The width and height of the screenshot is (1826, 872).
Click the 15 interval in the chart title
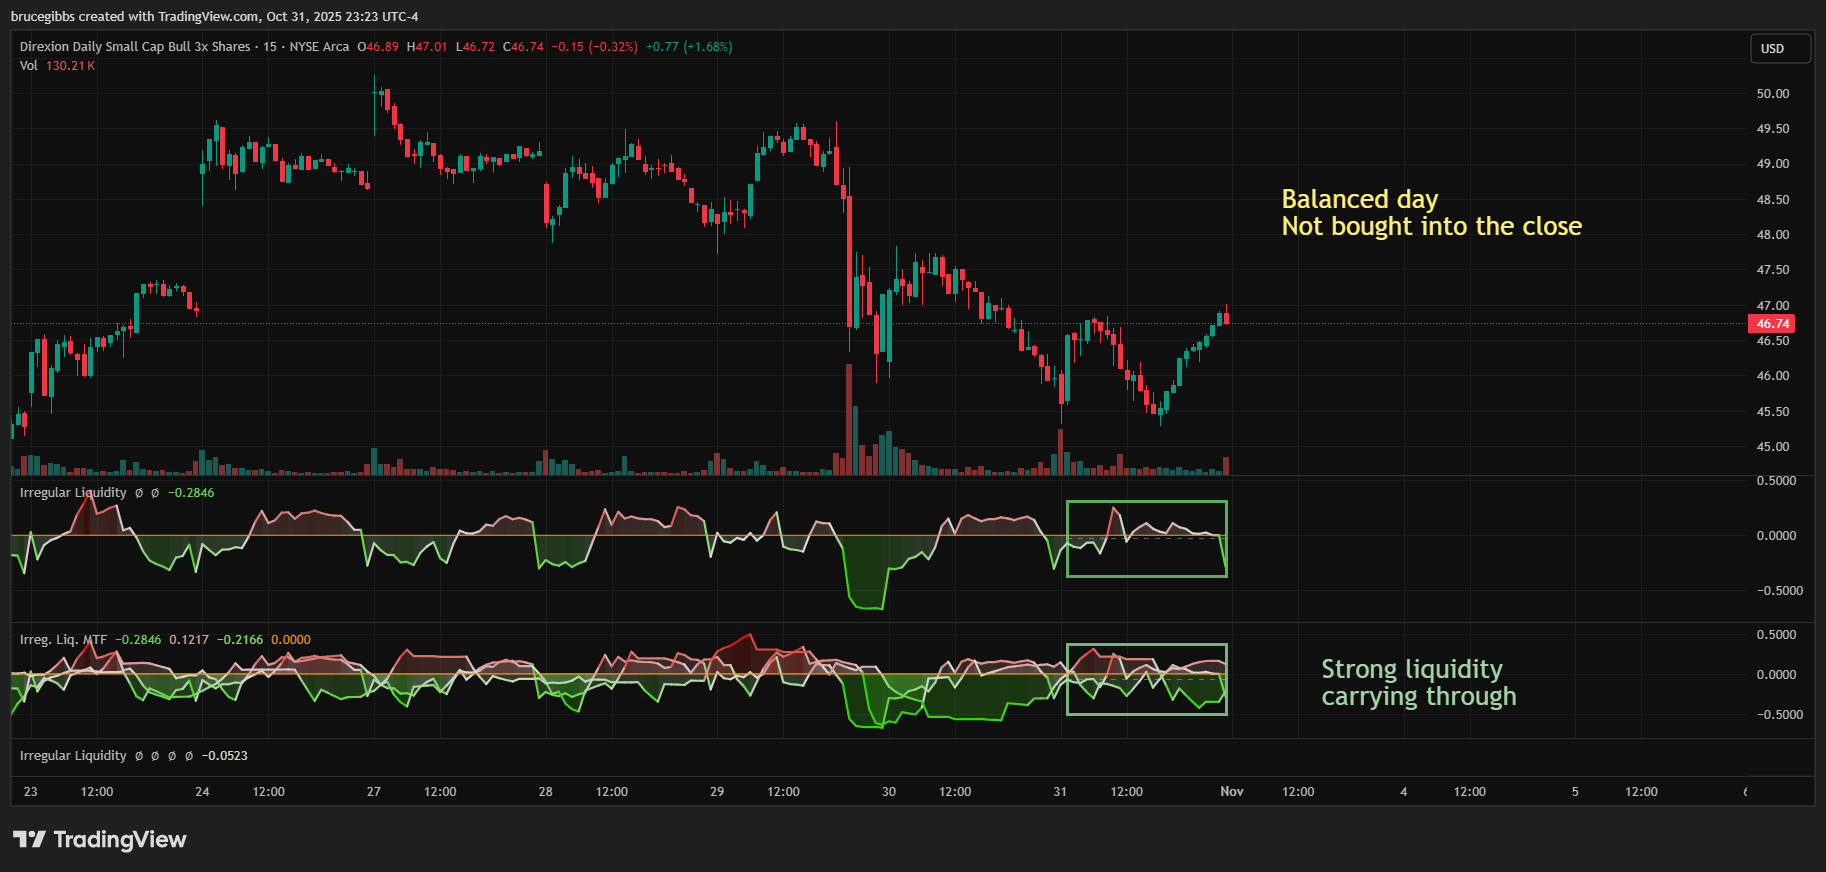point(269,47)
